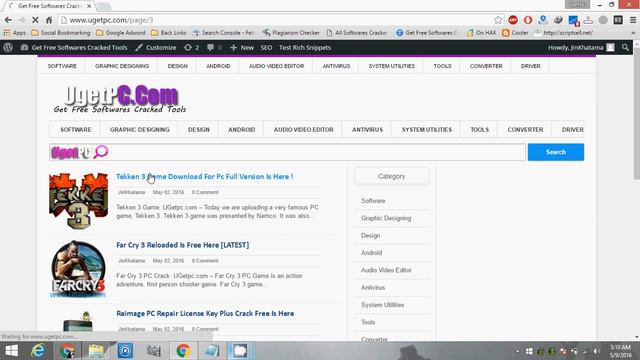
Task: Select ANTIVIRUS in top navigation strip
Action: (336, 66)
